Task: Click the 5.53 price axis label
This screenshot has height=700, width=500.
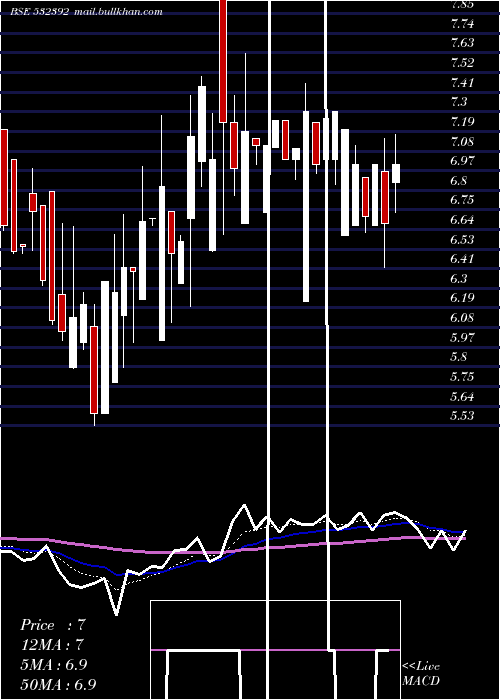Action: tap(462, 416)
